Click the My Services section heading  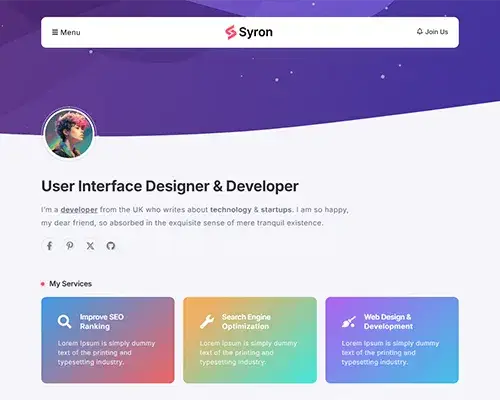pos(70,284)
